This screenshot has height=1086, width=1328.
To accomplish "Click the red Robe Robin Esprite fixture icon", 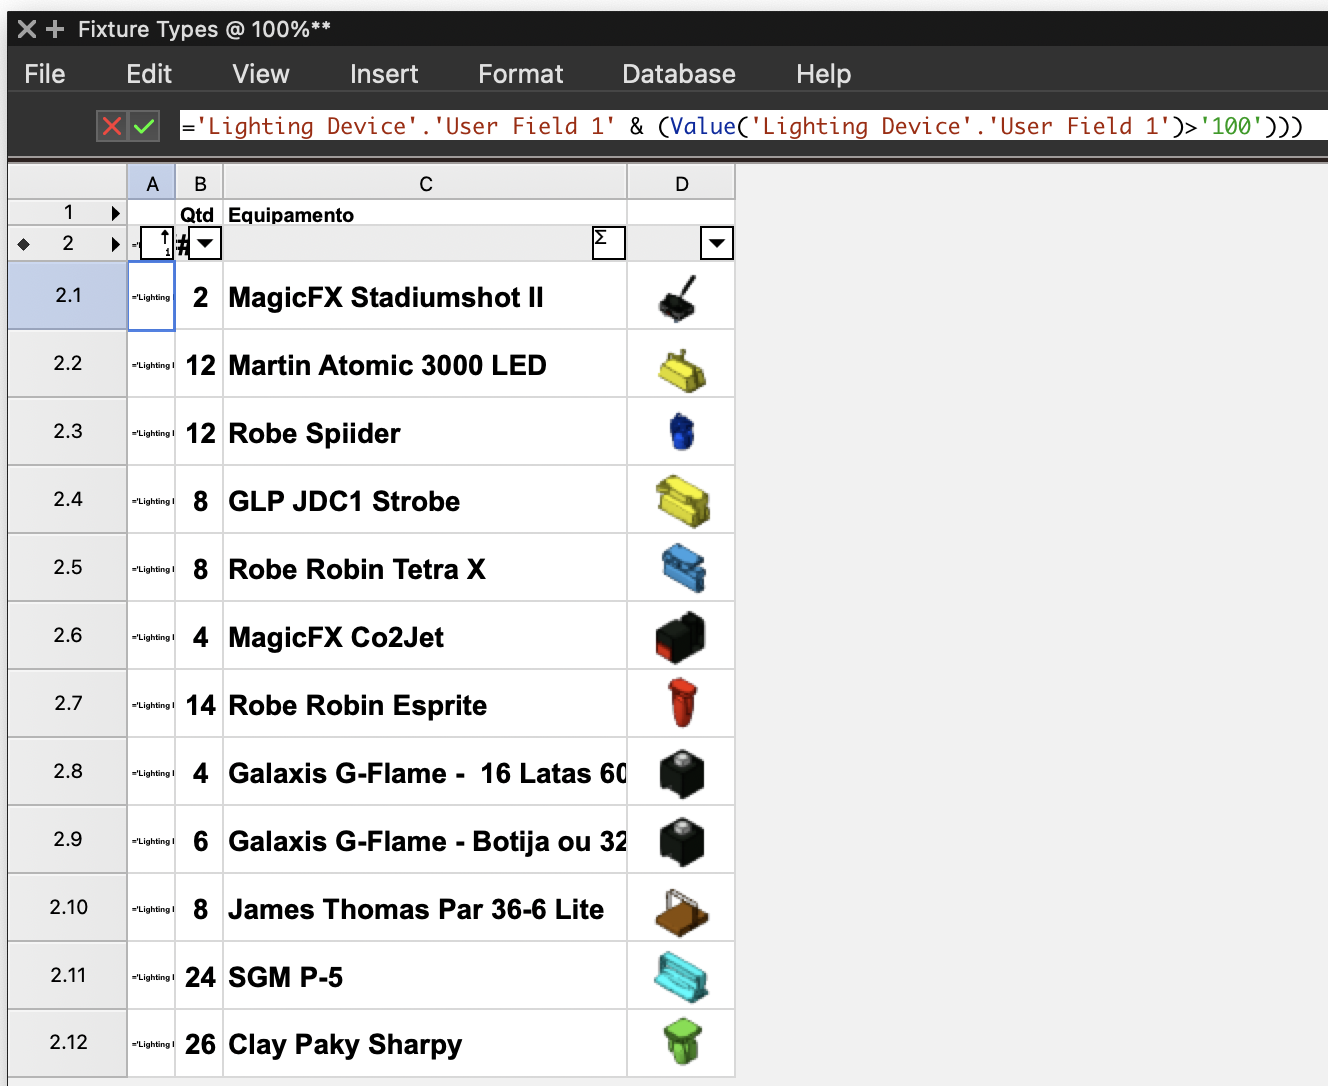I will tap(682, 703).
